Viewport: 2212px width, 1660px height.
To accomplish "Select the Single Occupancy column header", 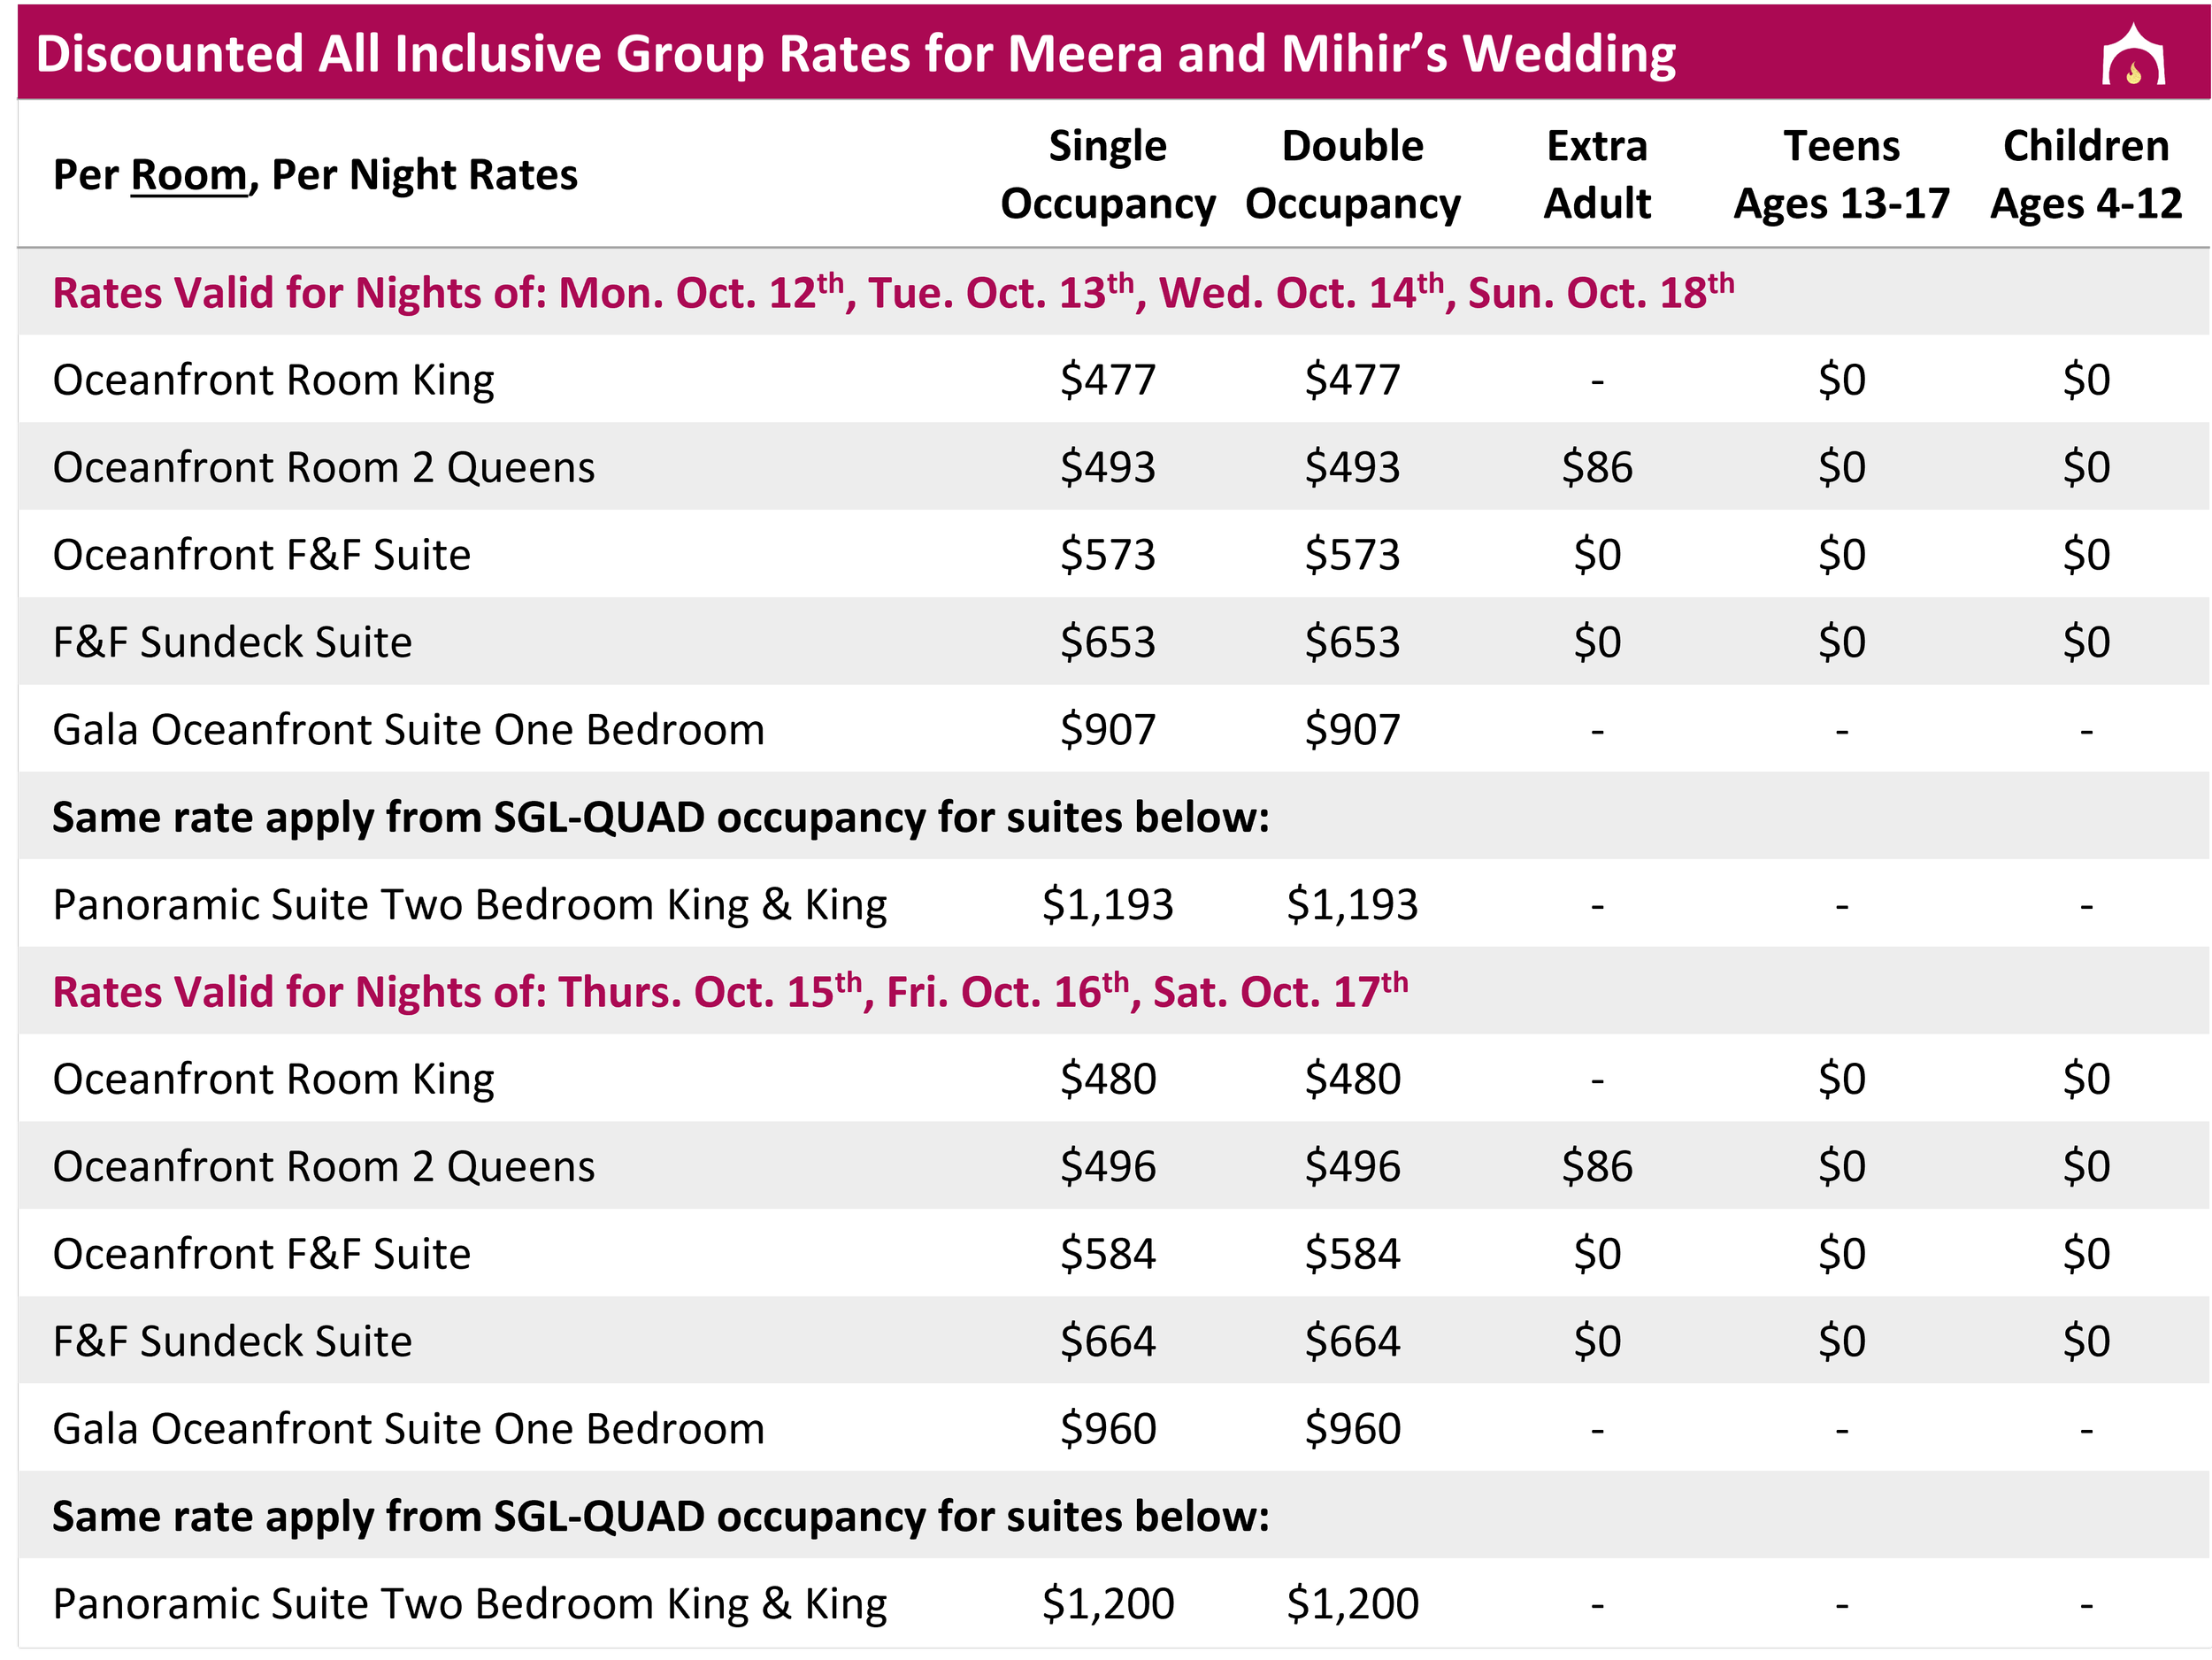I will coord(1107,174).
